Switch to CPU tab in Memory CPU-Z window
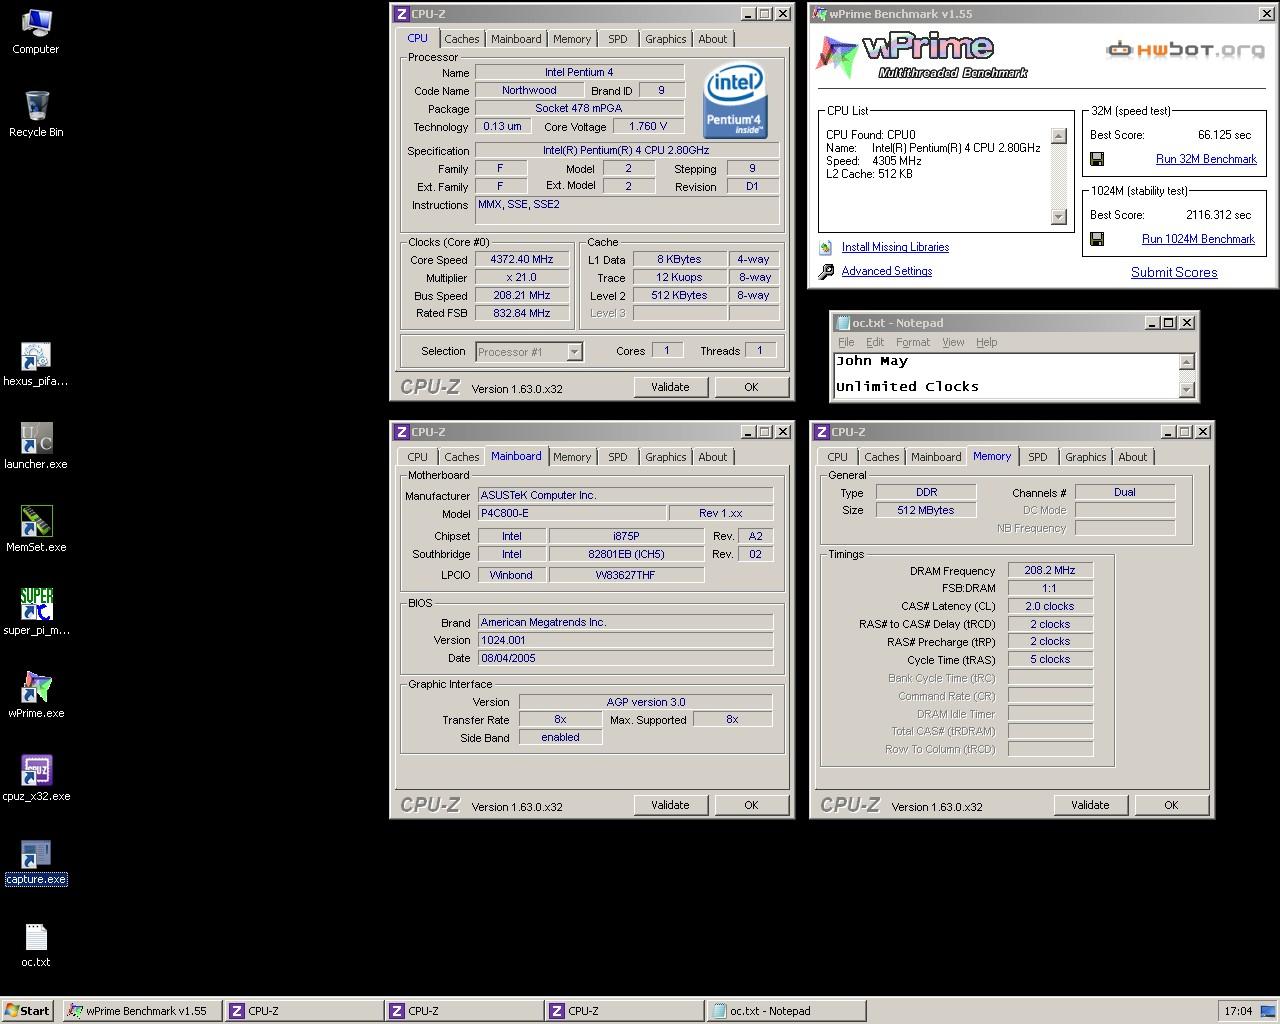The width and height of the screenshot is (1280, 1024). tap(838, 457)
